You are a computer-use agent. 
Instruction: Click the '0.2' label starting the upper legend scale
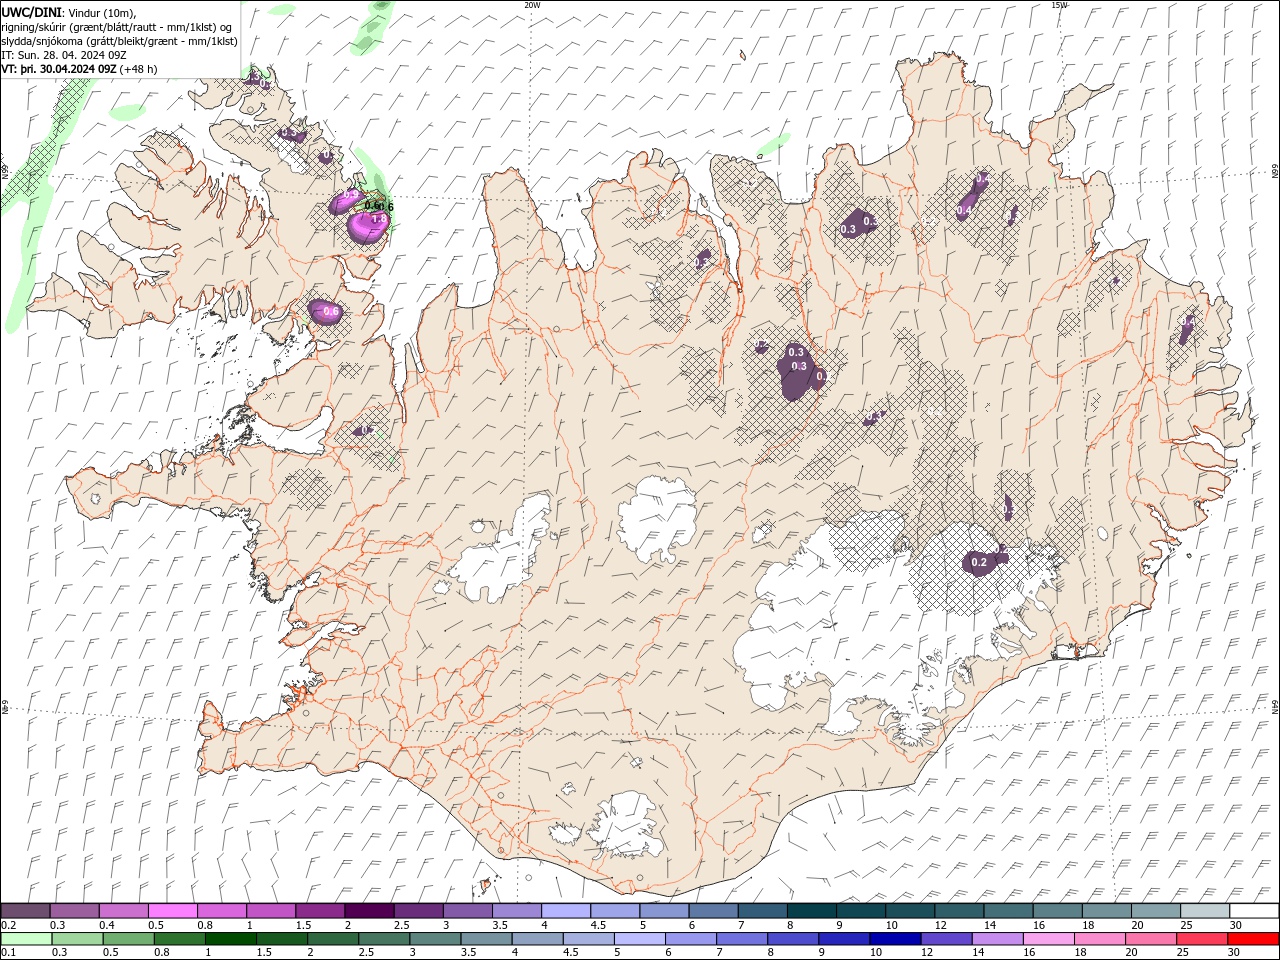click(8, 925)
